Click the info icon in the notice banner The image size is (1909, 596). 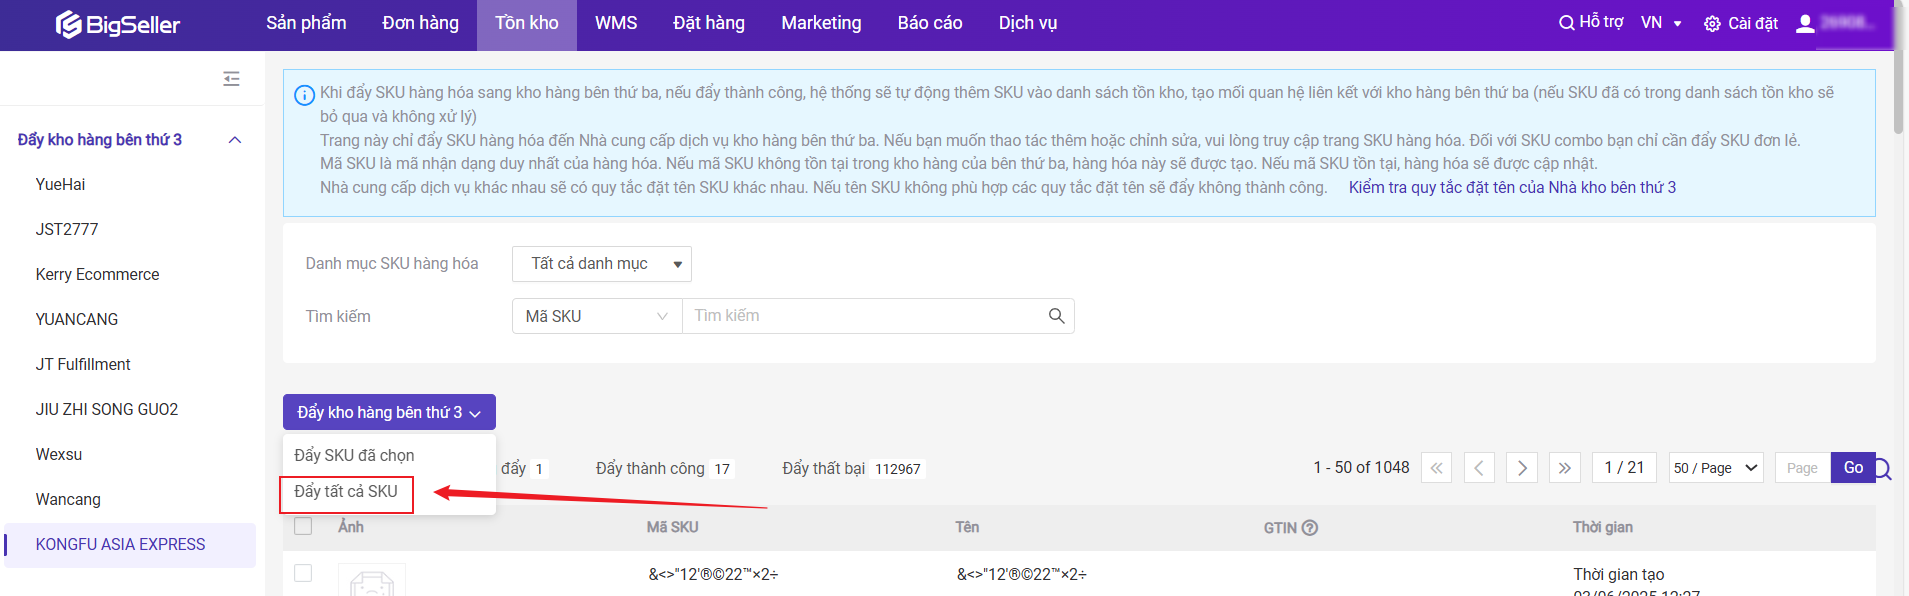(304, 95)
